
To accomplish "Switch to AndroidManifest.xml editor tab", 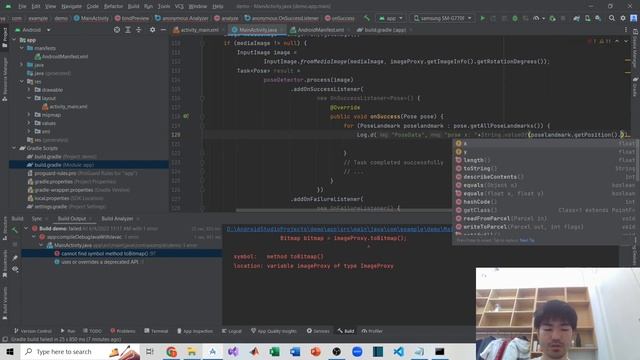I will tap(320, 30).
